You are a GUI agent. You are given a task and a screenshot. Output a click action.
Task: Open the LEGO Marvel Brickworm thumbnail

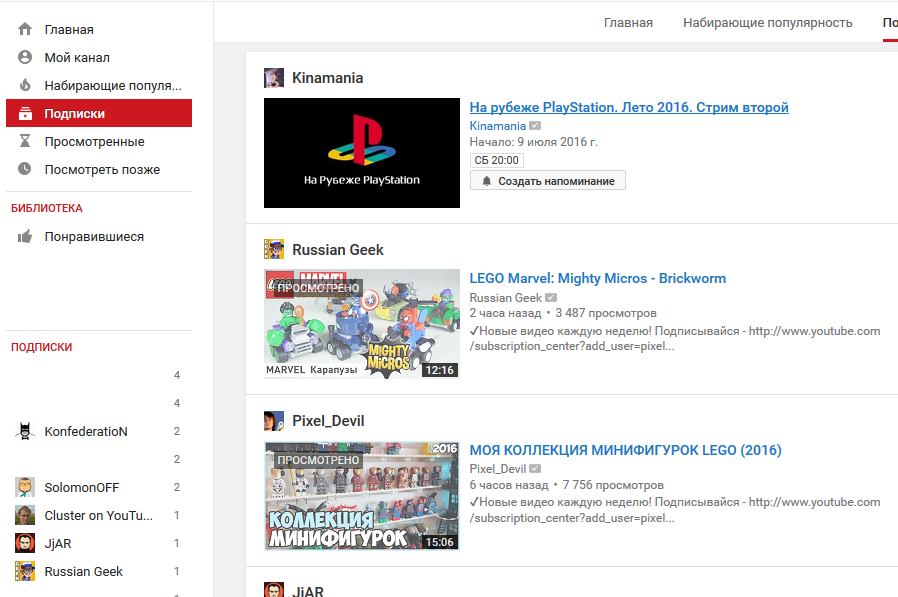pyautogui.click(x=362, y=324)
